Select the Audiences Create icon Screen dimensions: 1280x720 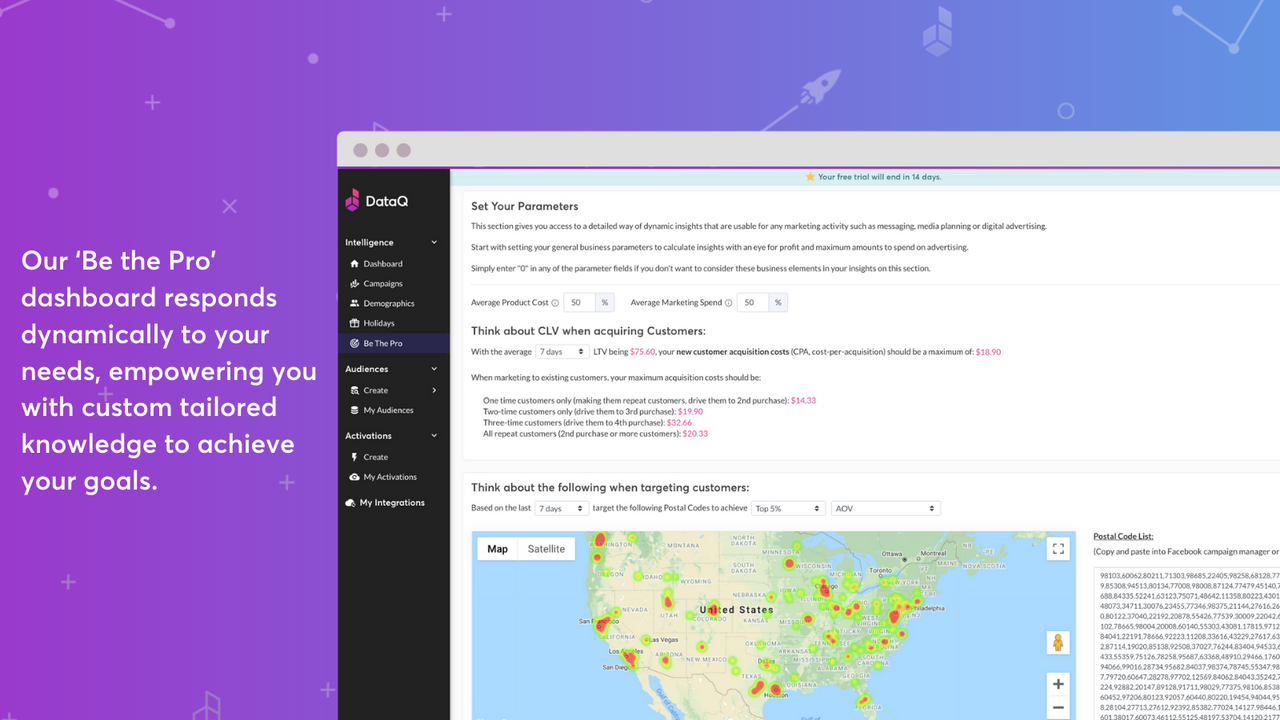point(354,390)
